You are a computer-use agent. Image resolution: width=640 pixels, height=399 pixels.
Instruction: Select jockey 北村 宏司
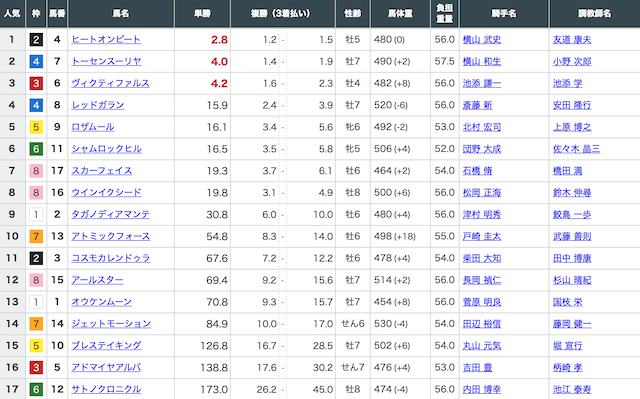click(x=482, y=127)
